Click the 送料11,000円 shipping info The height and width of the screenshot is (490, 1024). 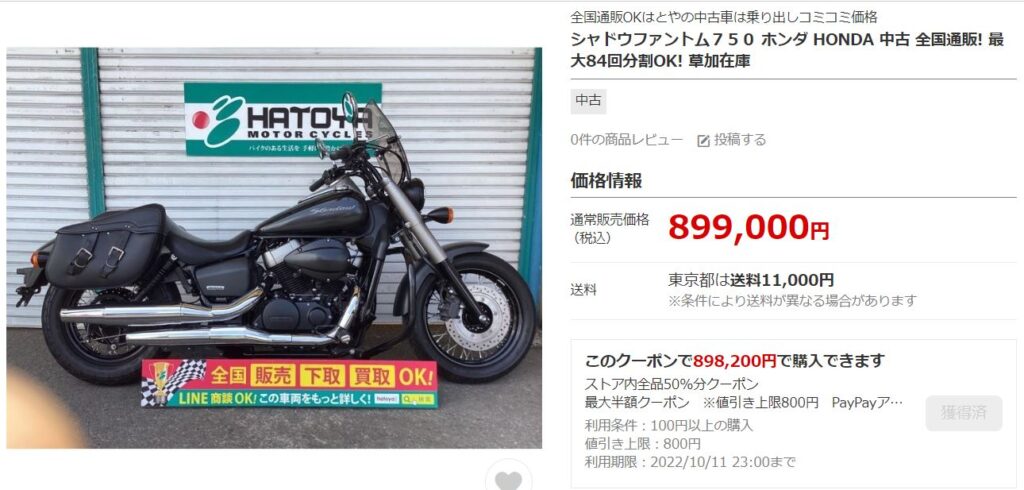point(781,280)
